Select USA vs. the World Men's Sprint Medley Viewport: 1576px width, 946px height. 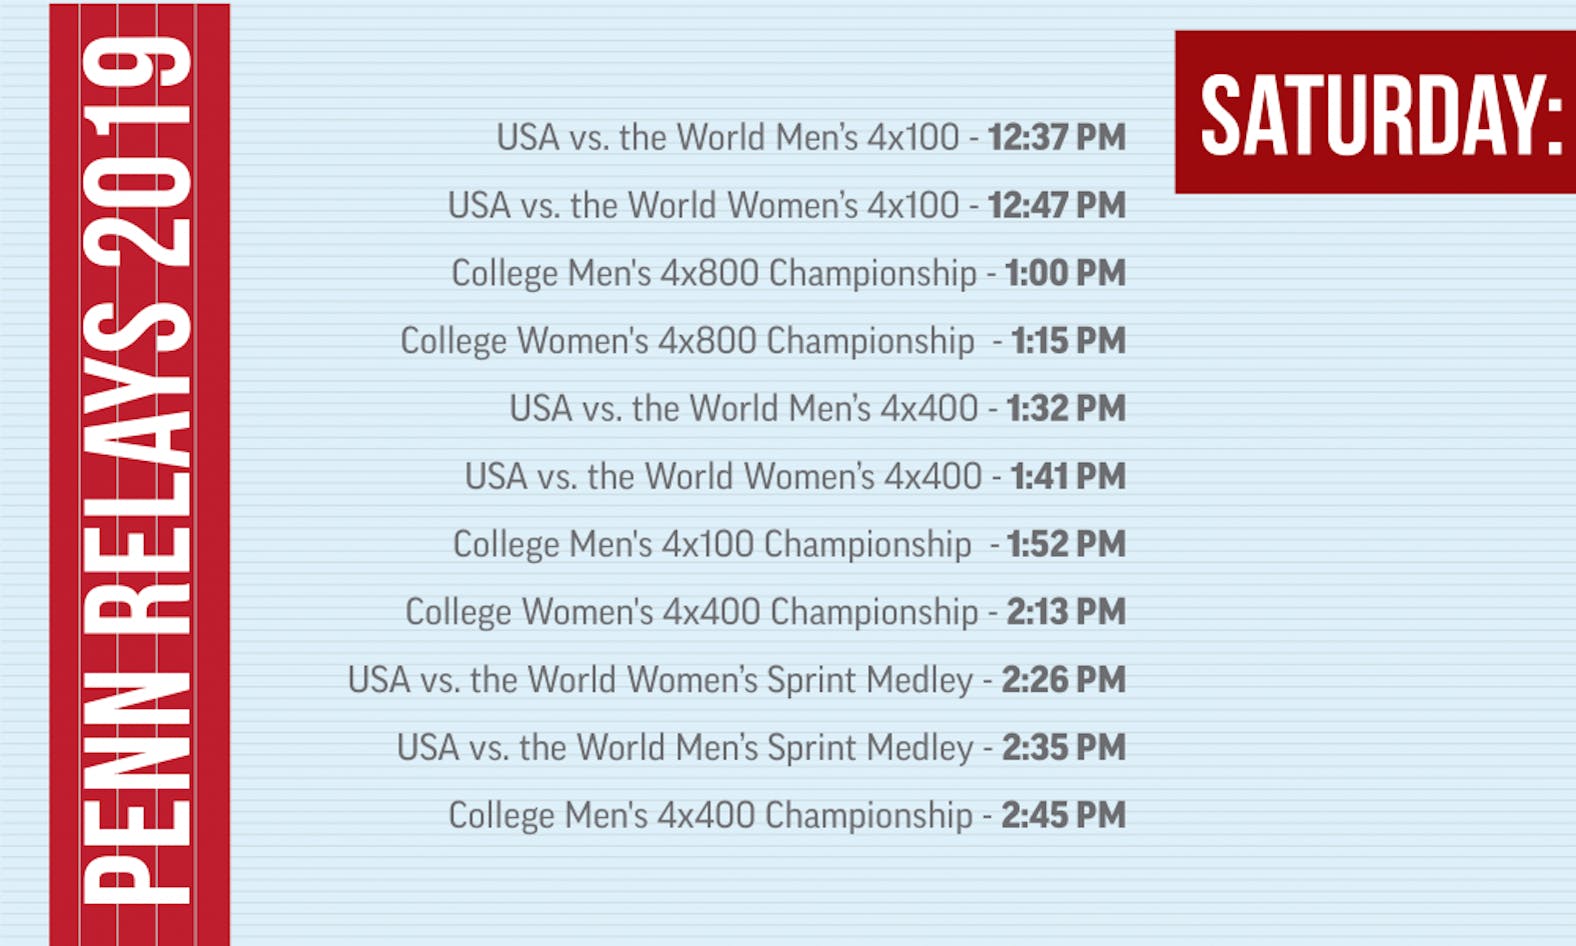684,748
